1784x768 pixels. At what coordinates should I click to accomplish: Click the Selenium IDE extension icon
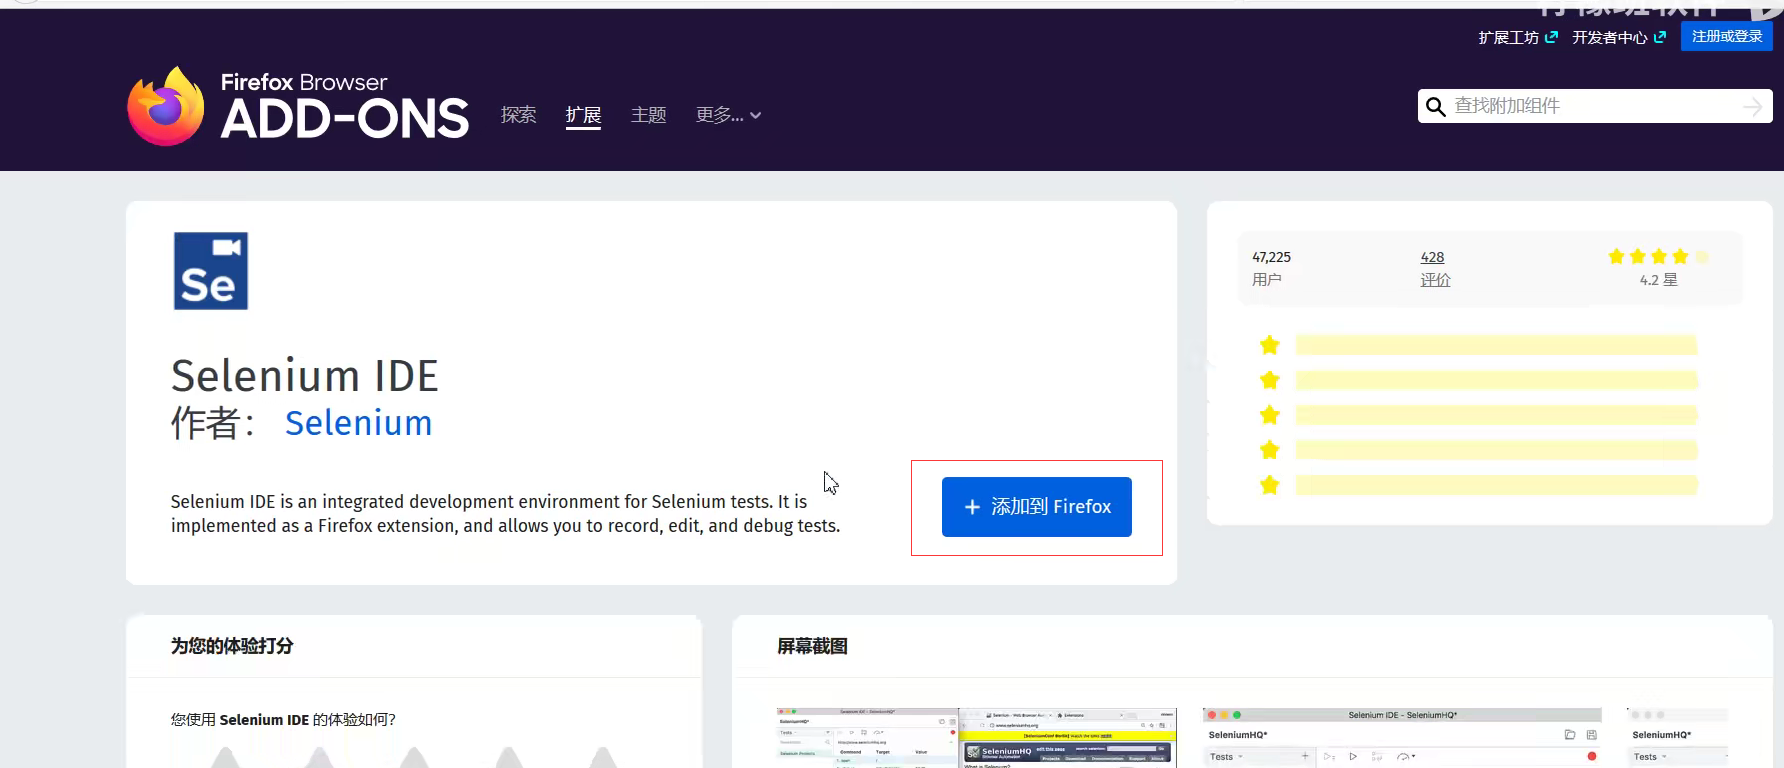[x=211, y=271]
